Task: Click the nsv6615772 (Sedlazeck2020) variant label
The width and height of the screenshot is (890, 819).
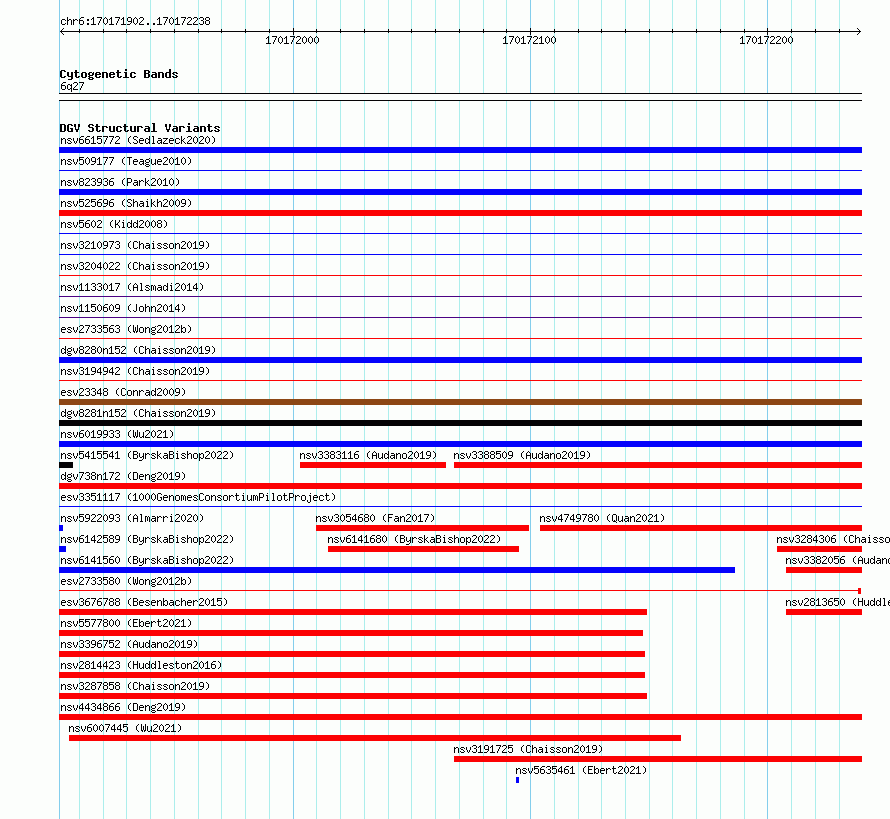Action: pyautogui.click(x=138, y=140)
